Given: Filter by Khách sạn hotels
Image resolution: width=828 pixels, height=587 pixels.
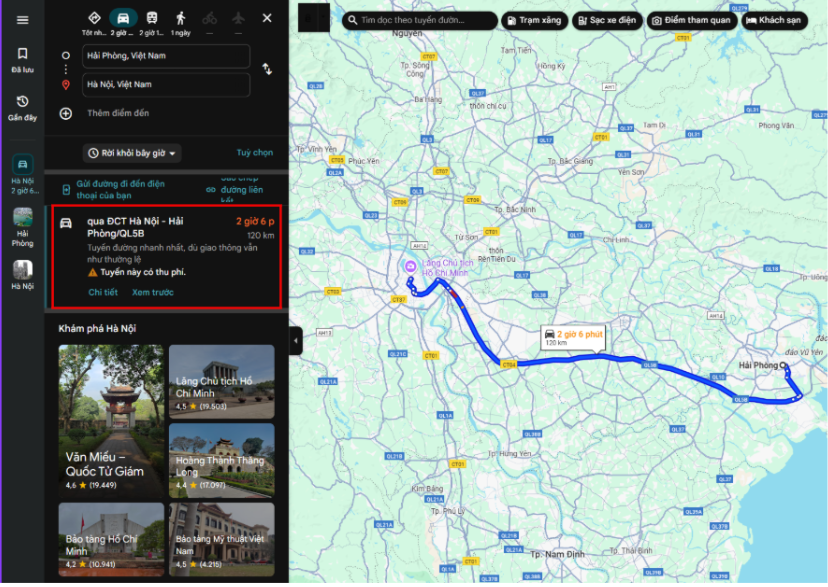Looking at the screenshot, I should click(x=774, y=20).
